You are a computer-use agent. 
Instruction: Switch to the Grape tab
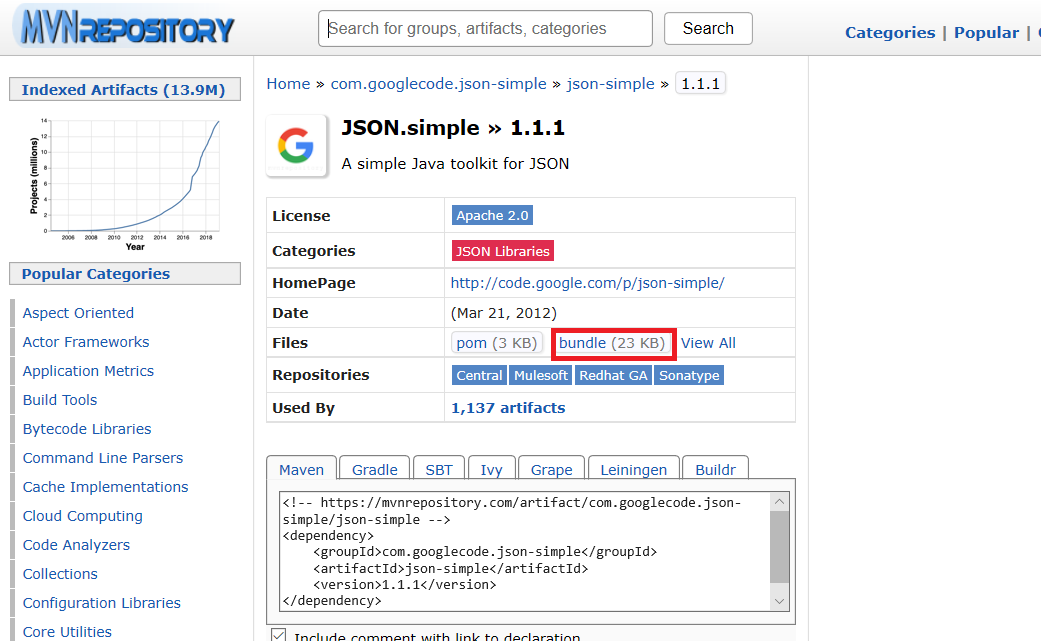(551, 468)
